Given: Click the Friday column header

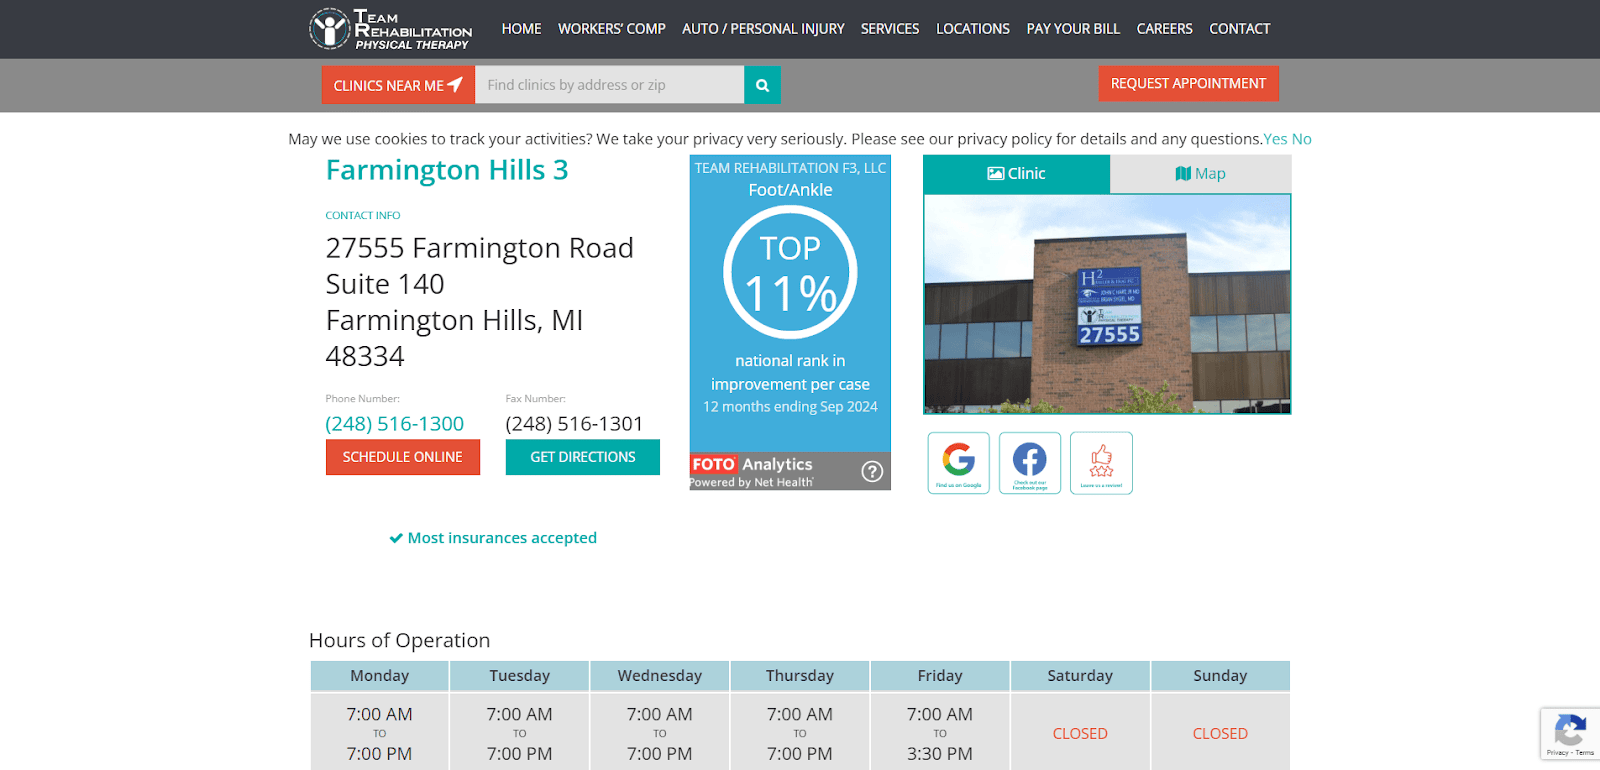Looking at the screenshot, I should coord(940,676).
